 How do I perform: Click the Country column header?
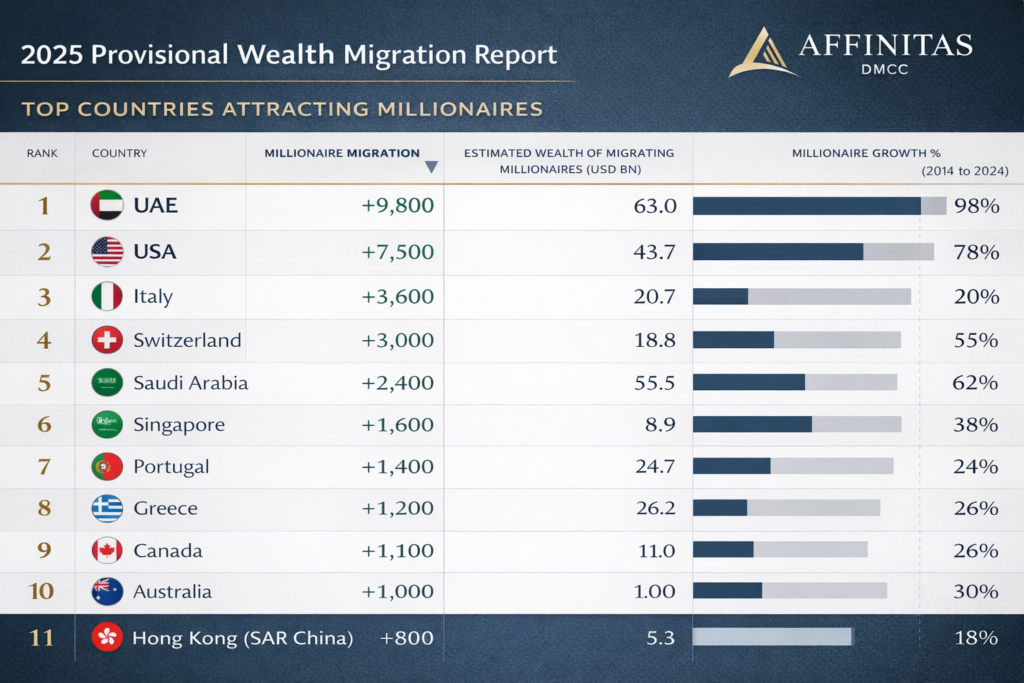[119, 153]
